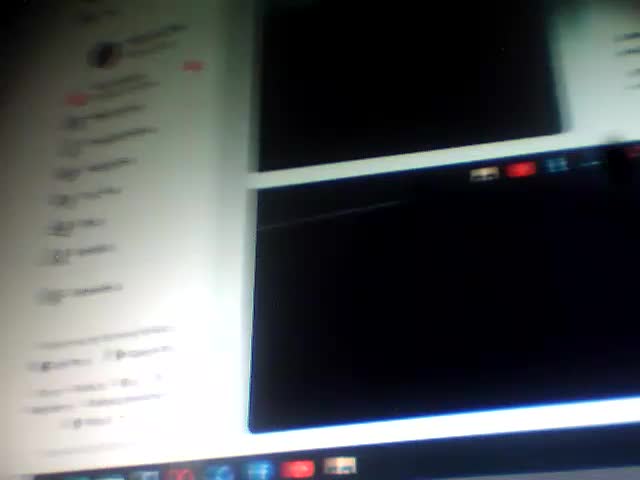Click the last isolated item in the sidebar list

pyautogui.click(x=50, y=294)
